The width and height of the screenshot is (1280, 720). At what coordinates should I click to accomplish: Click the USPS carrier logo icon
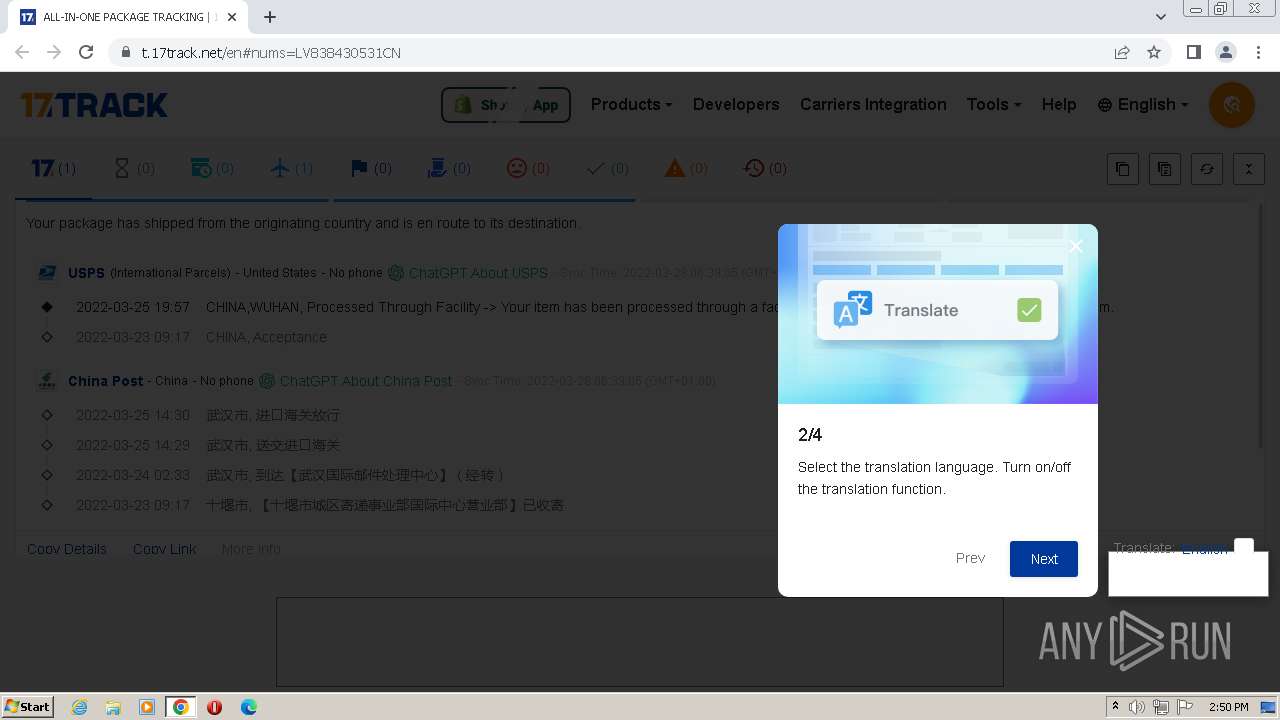47,272
